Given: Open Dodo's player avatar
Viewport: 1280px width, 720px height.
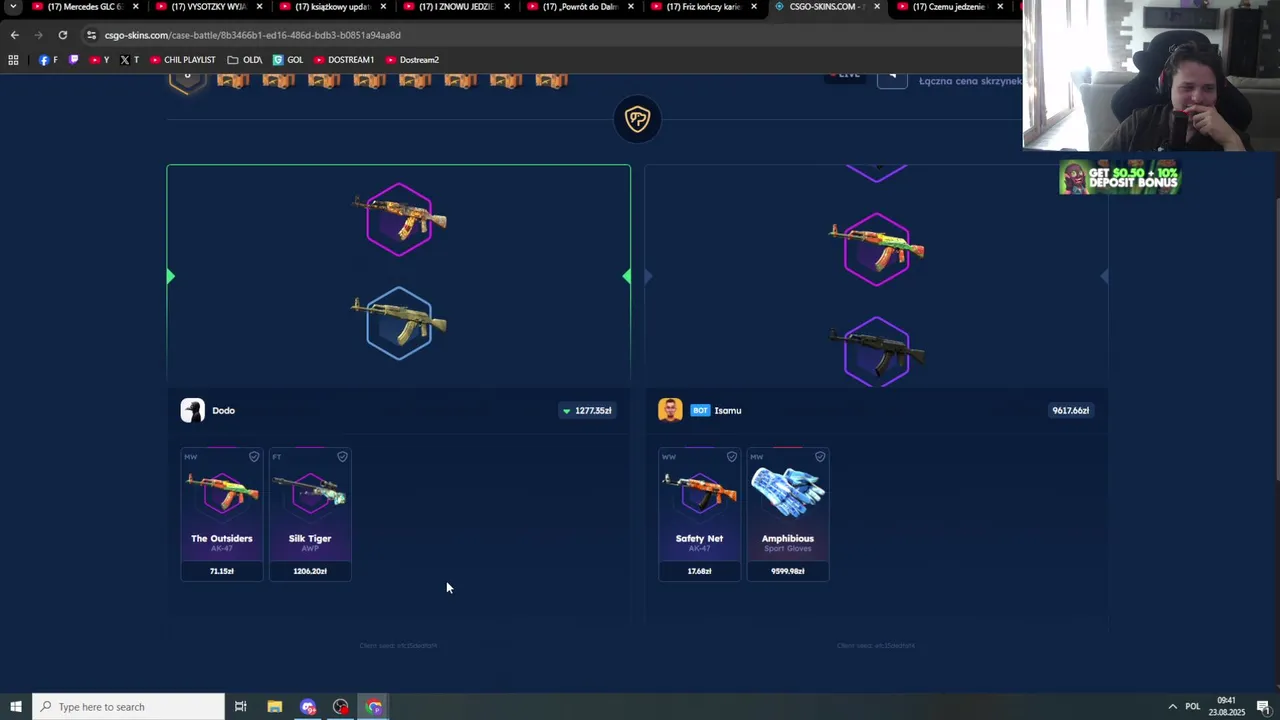Looking at the screenshot, I should [192, 410].
